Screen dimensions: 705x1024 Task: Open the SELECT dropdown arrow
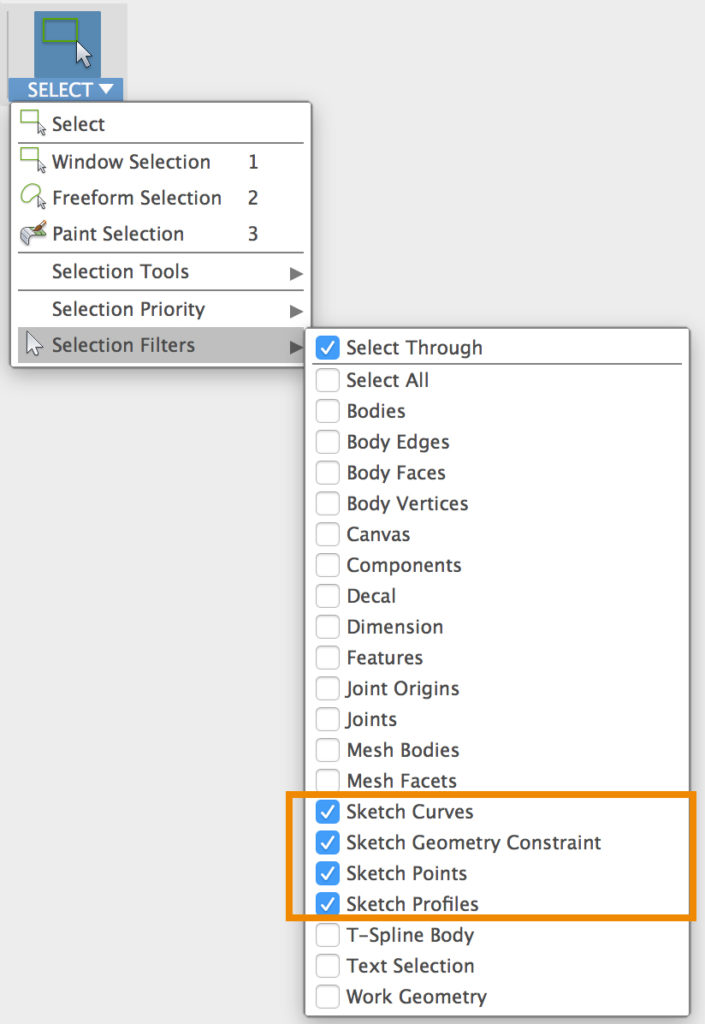(x=104, y=89)
